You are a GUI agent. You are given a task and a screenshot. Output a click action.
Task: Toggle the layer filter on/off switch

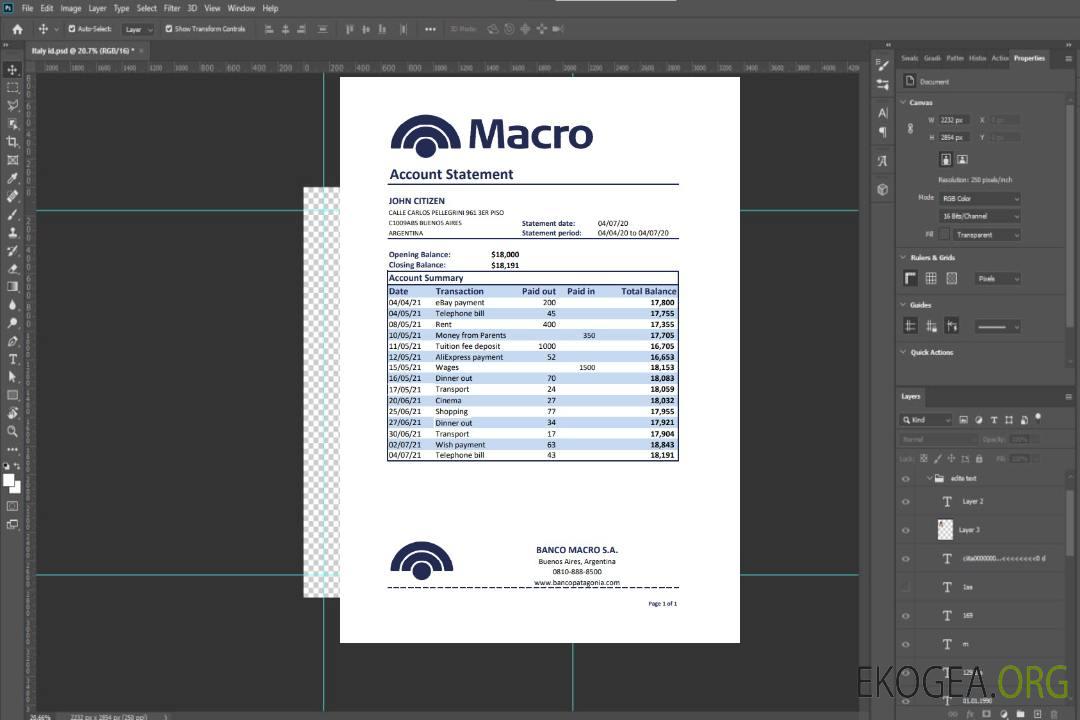click(1038, 418)
